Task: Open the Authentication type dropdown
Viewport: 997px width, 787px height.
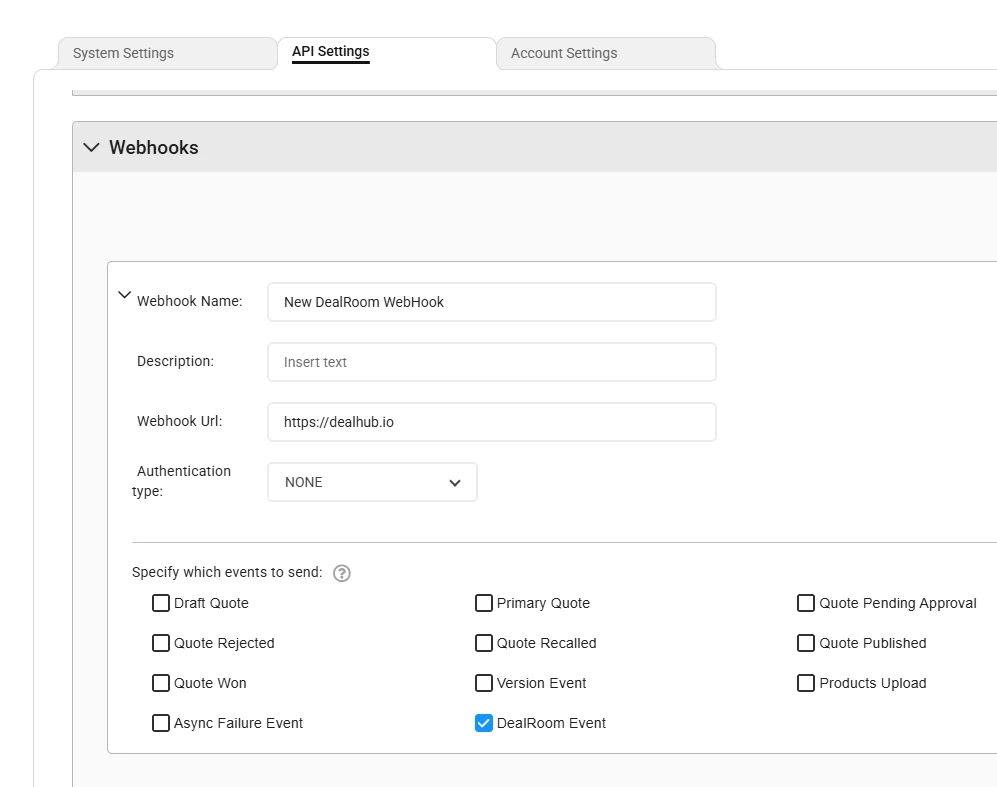Action: (372, 482)
